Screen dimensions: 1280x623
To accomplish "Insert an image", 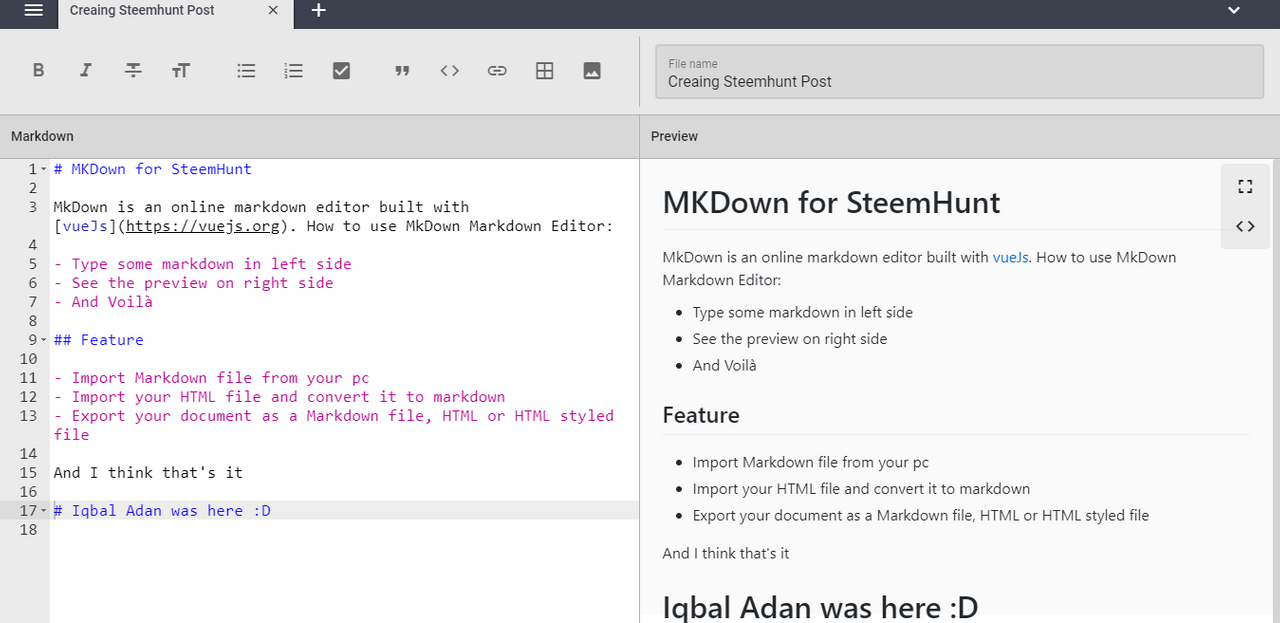I will [x=592, y=71].
